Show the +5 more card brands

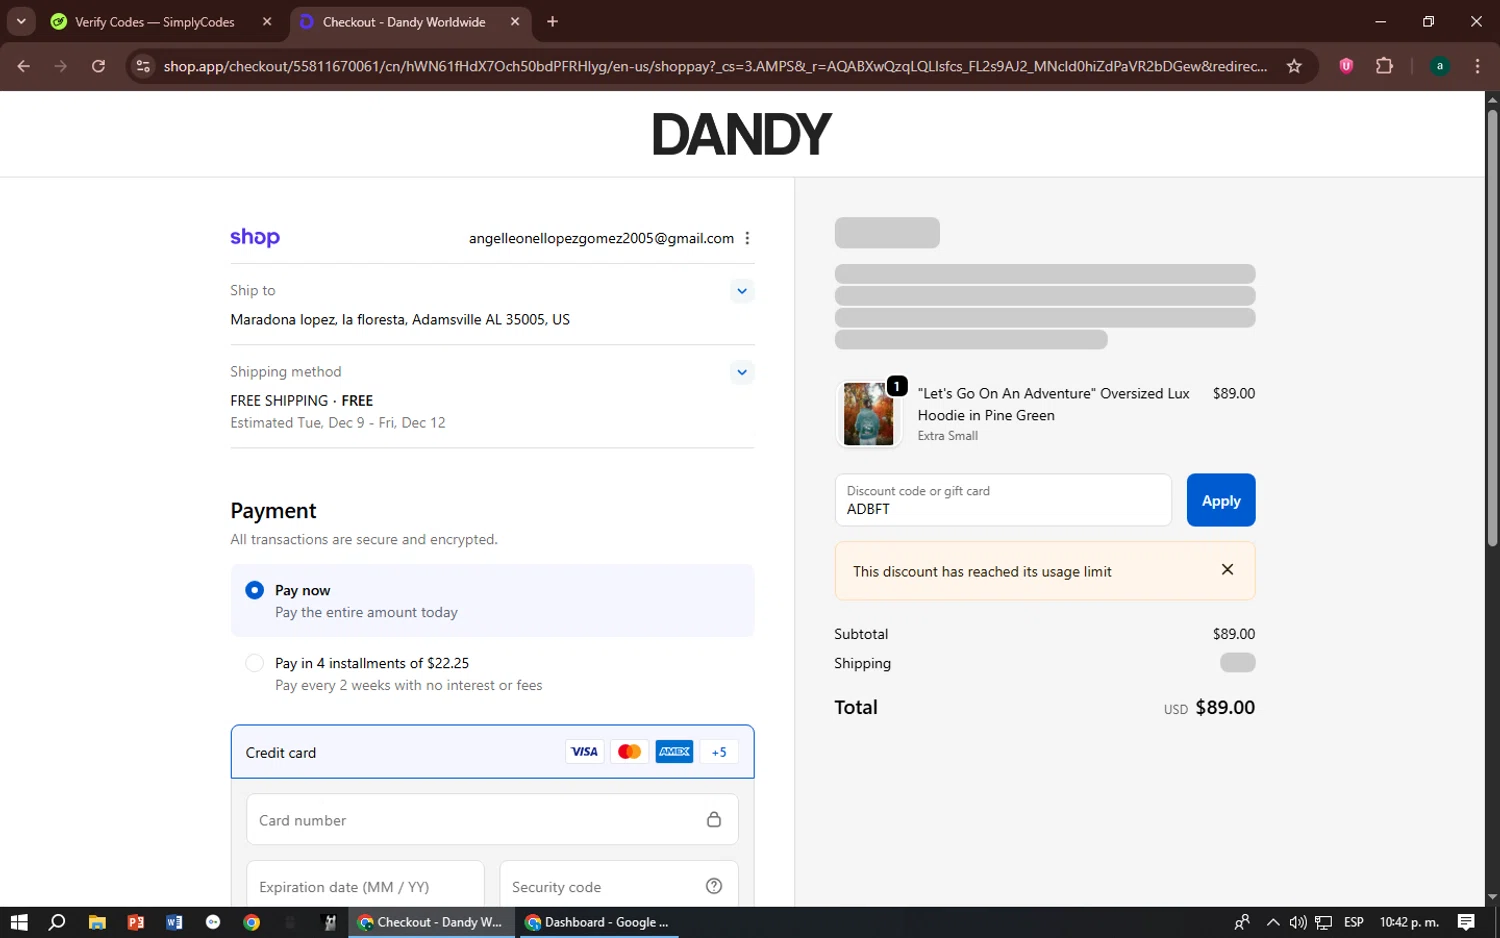pos(719,752)
